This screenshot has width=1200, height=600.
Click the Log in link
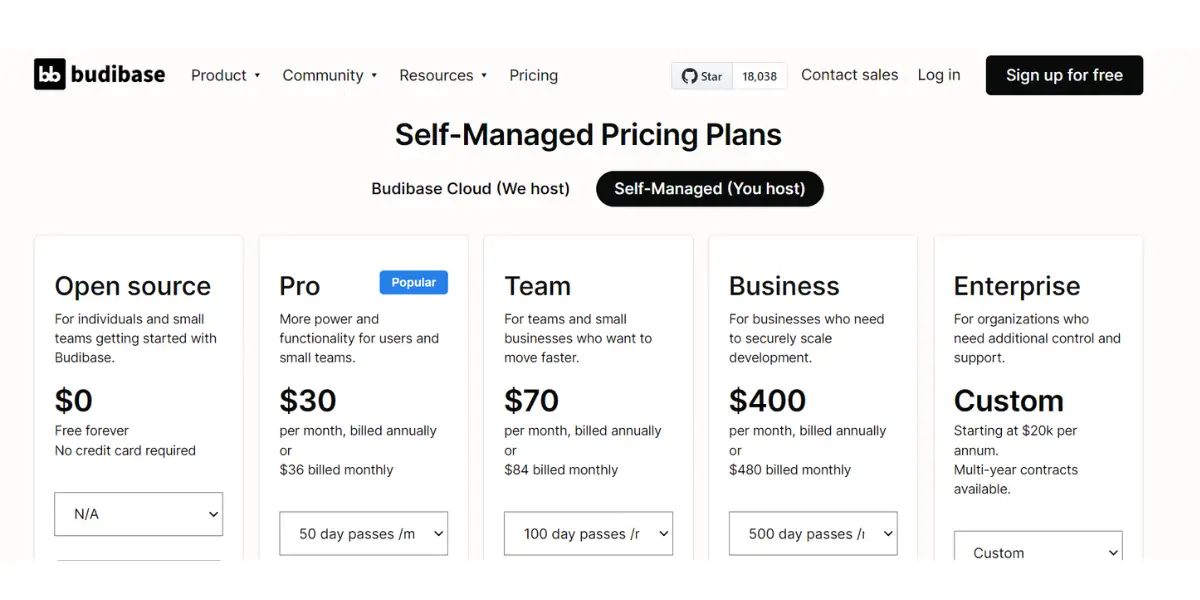939,75
